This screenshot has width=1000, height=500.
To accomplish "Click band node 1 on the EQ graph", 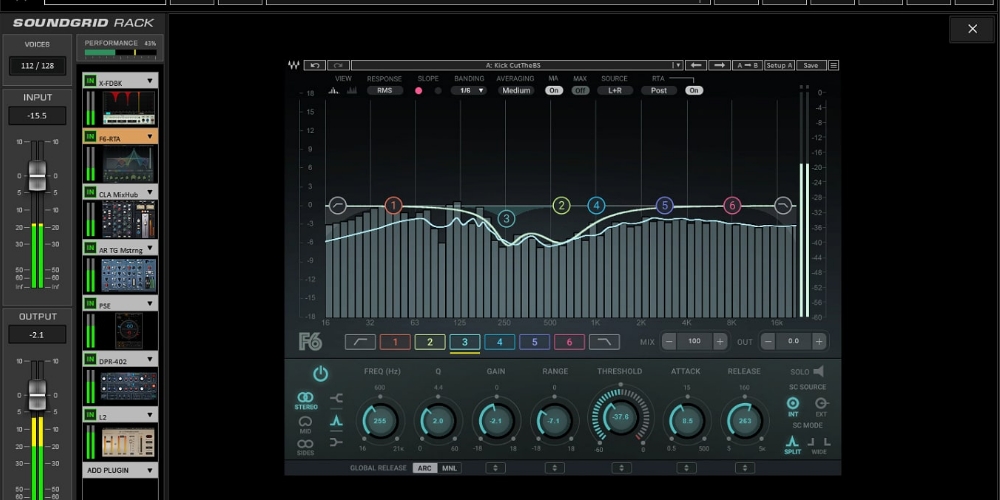I will tap(393, 205).
